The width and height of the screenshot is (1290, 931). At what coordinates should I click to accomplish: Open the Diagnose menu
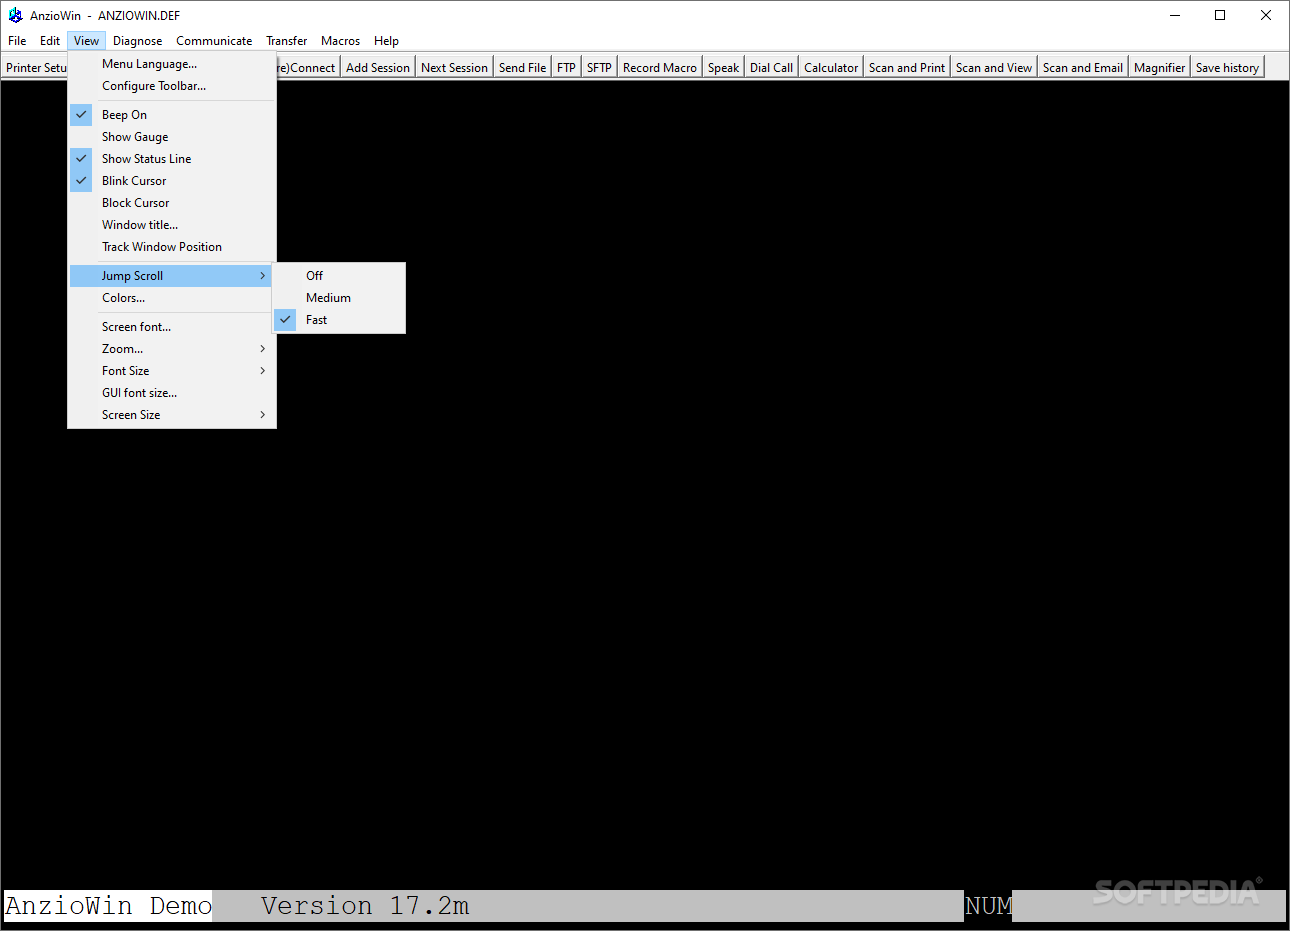tap(137, 41)
